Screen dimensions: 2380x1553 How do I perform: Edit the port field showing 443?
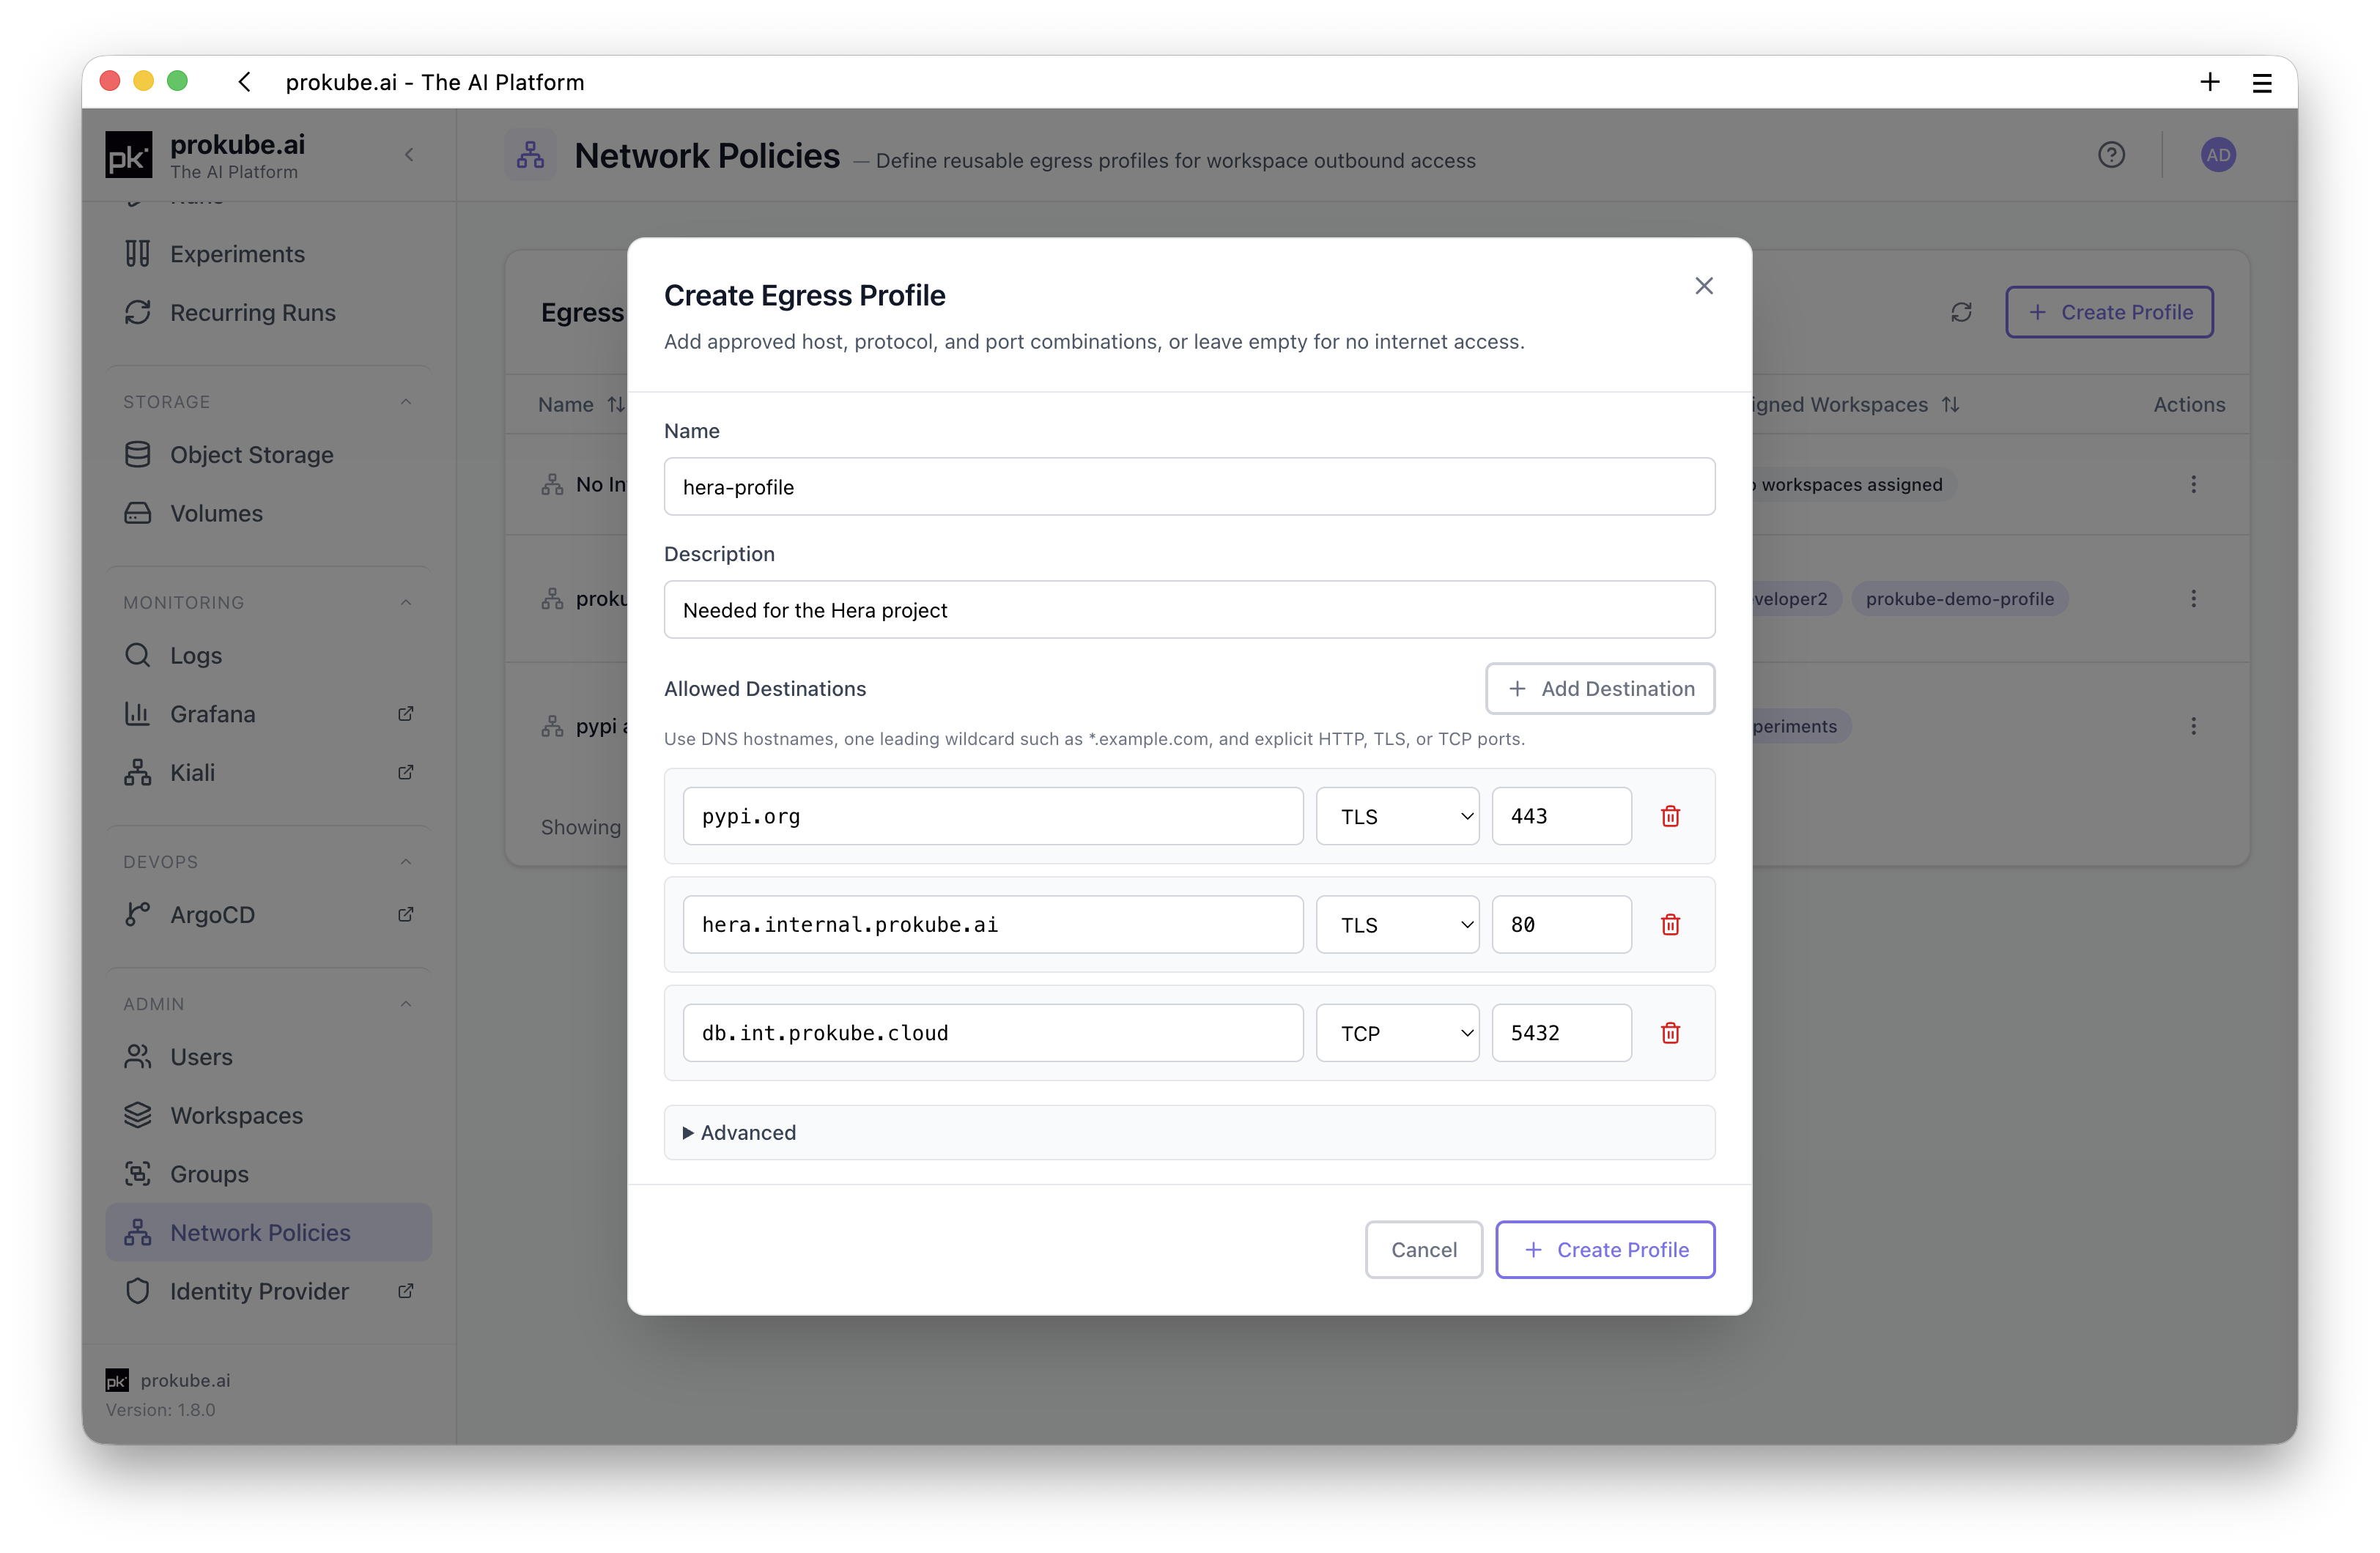tap(1561, 816)
